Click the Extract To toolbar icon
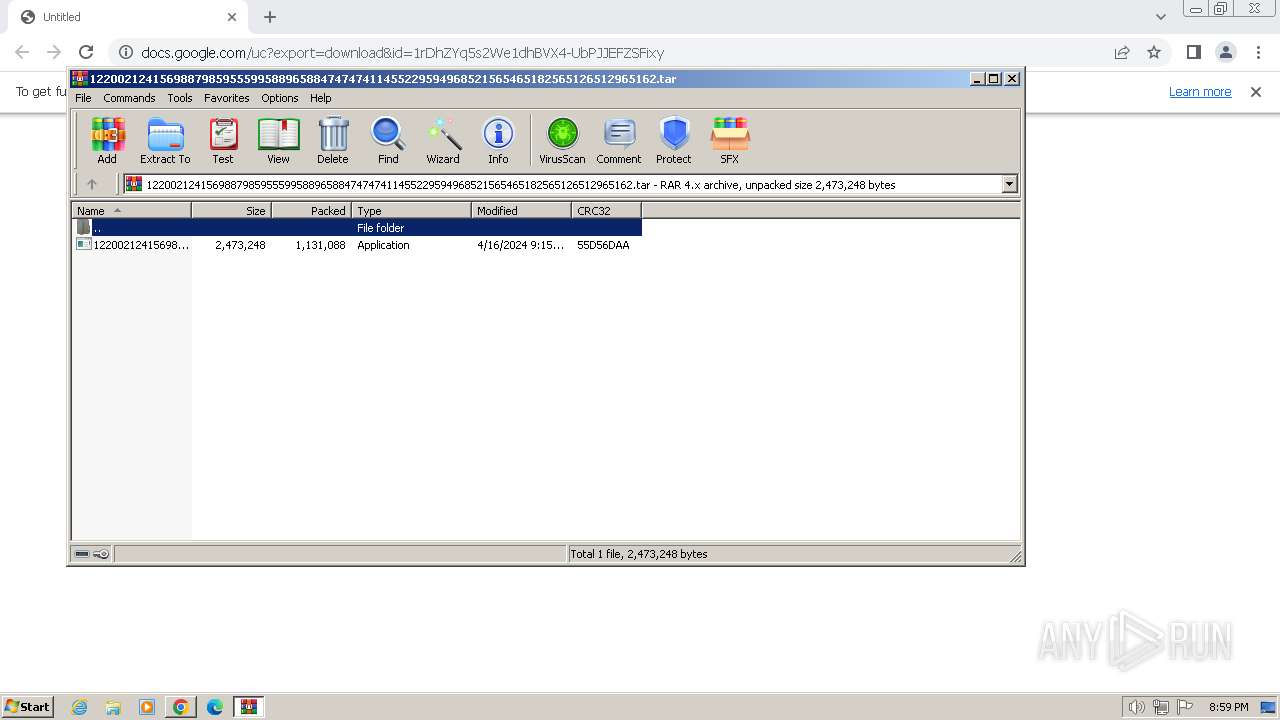 [x=165, y=140]
